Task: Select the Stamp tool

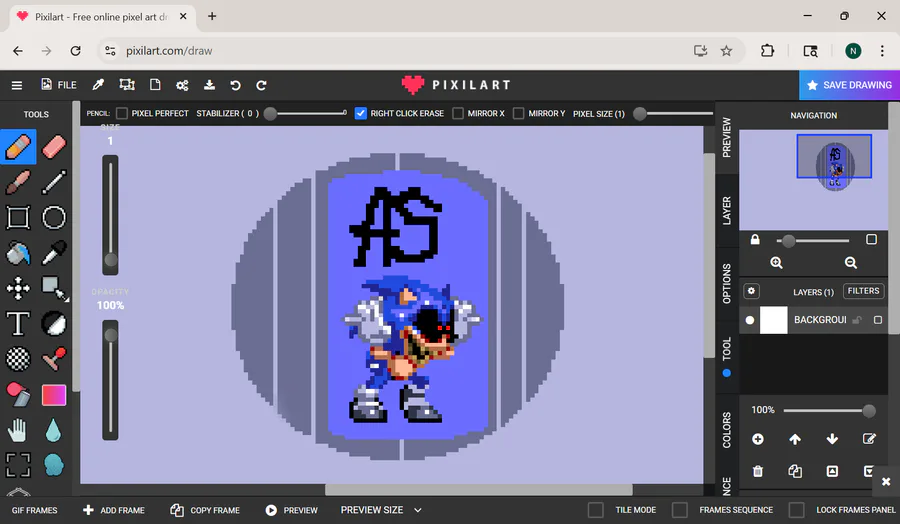Action: 54,359
